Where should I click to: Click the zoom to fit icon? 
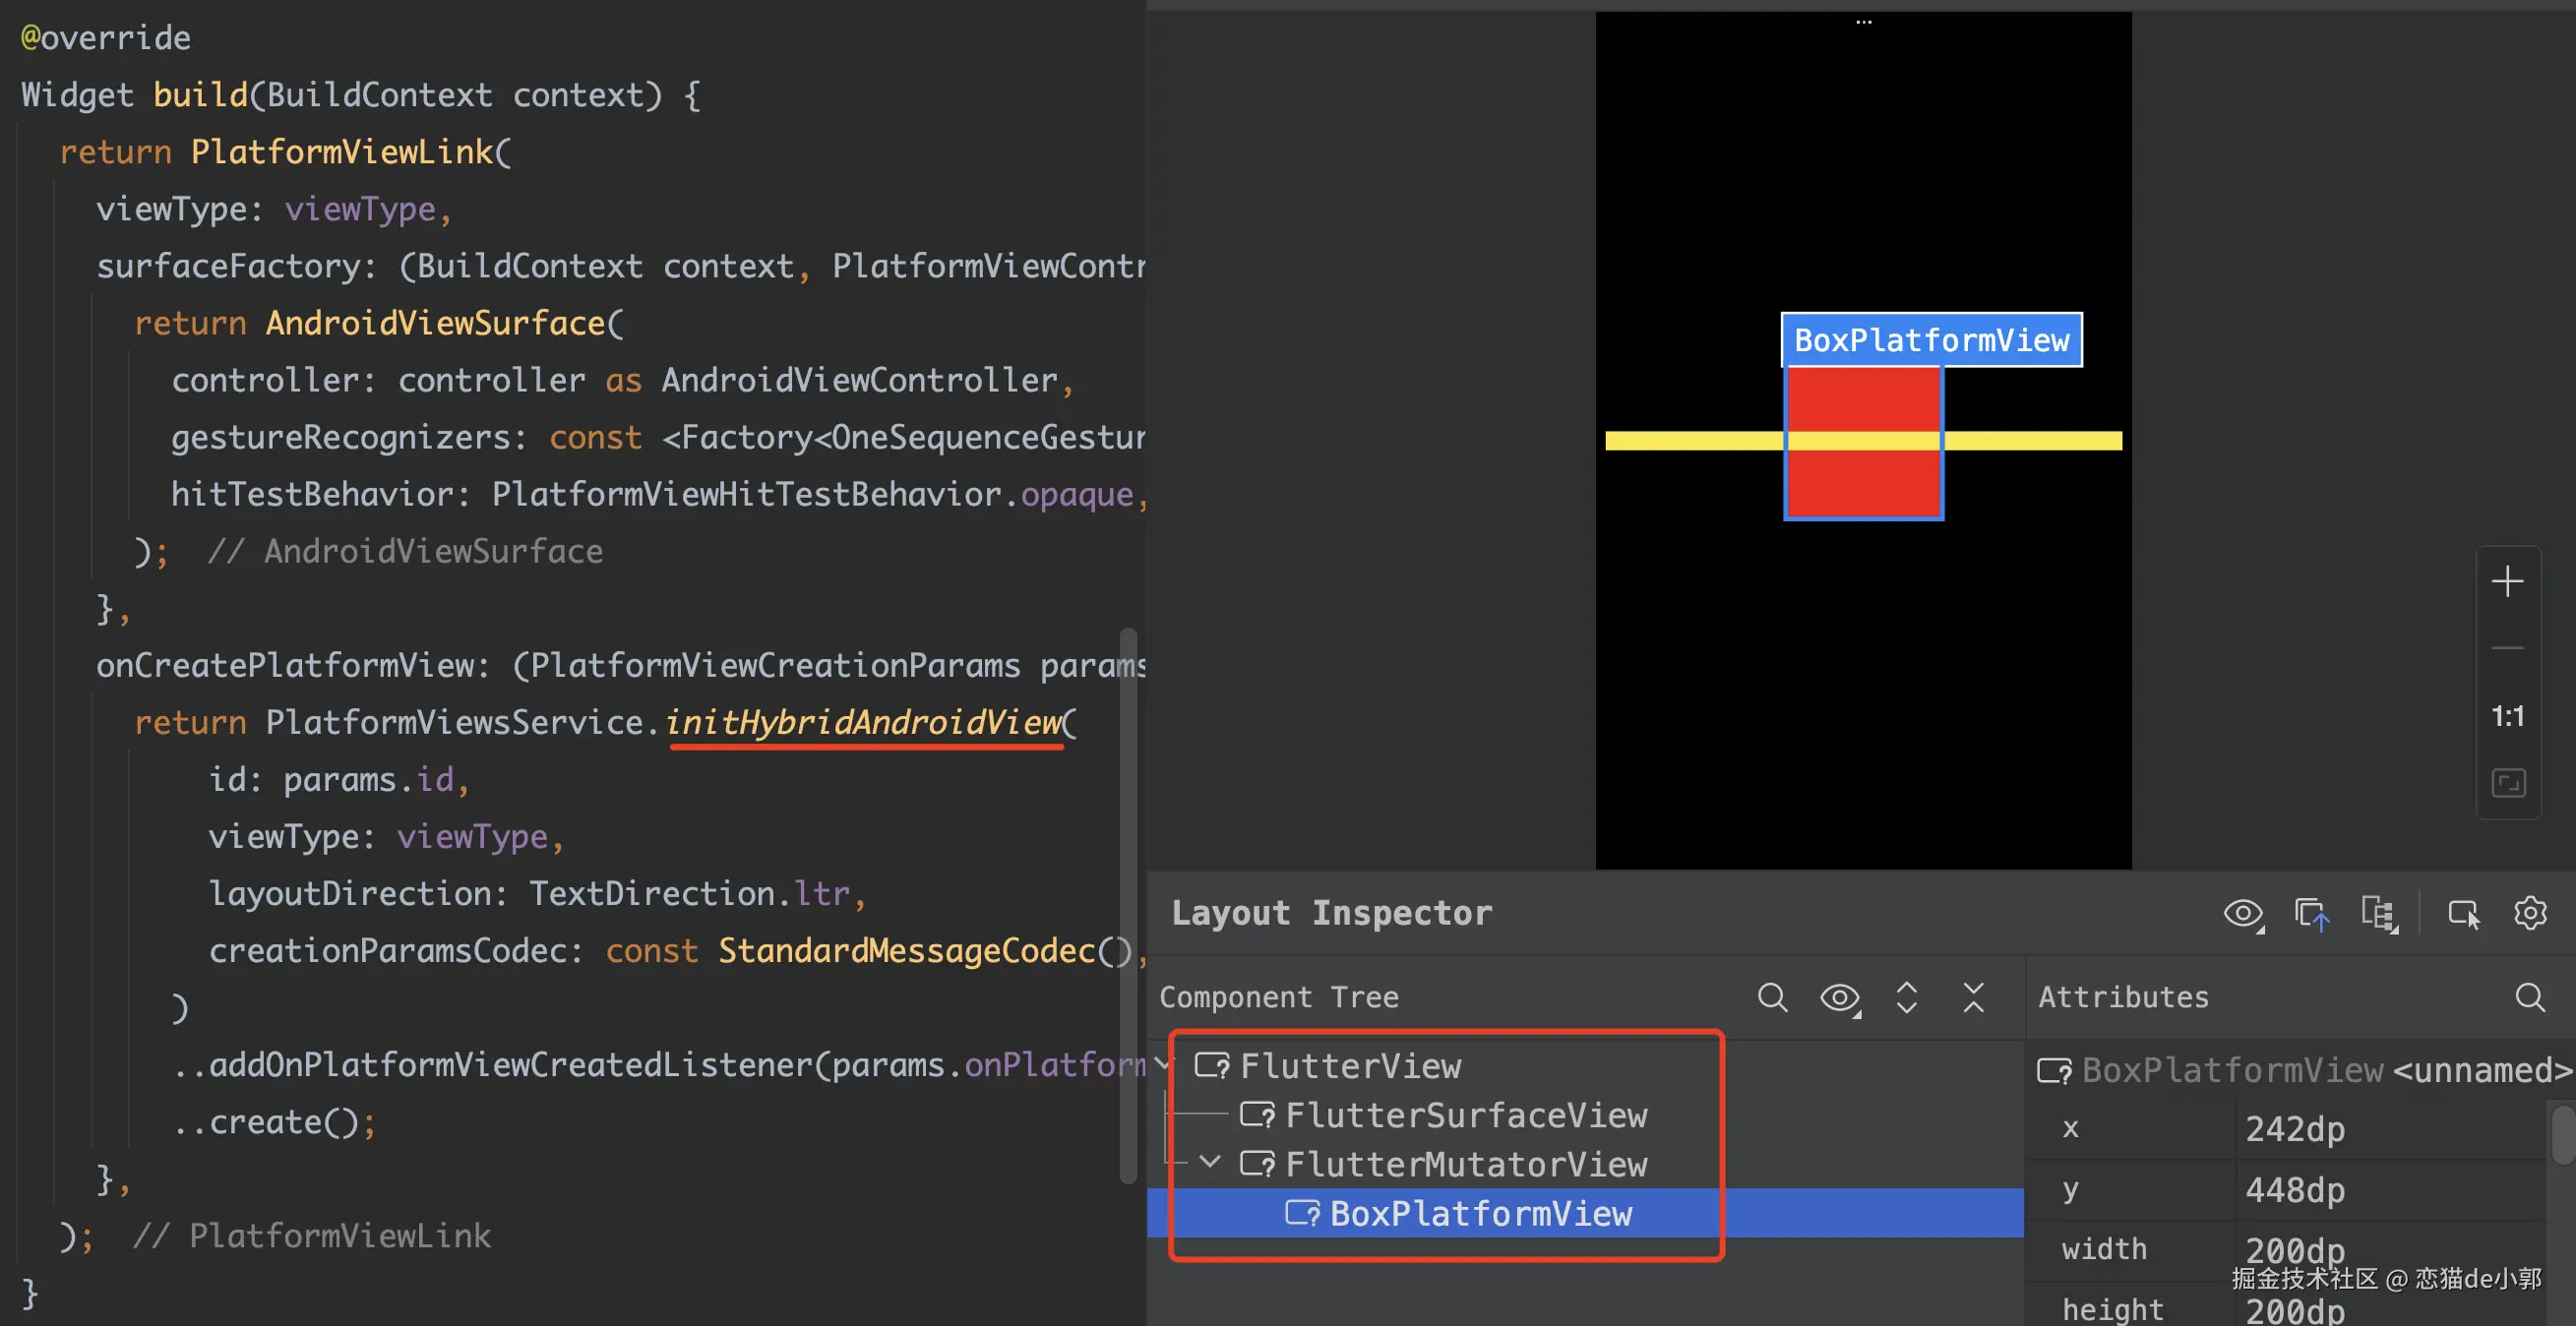(2507, 783)
